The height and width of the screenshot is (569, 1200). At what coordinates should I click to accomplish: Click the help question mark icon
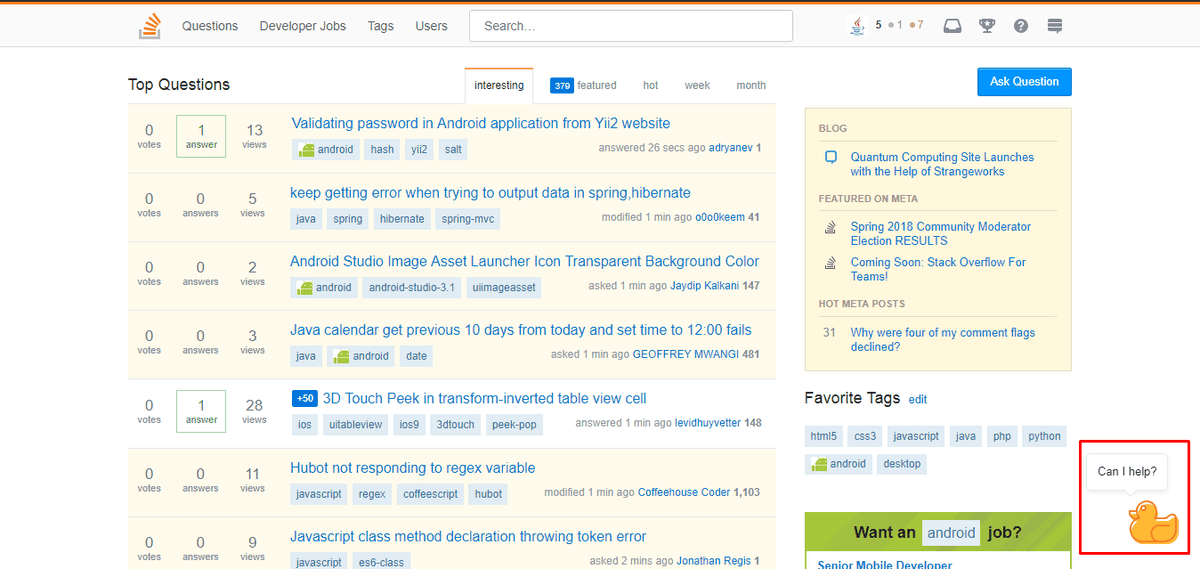[1021, 26]
